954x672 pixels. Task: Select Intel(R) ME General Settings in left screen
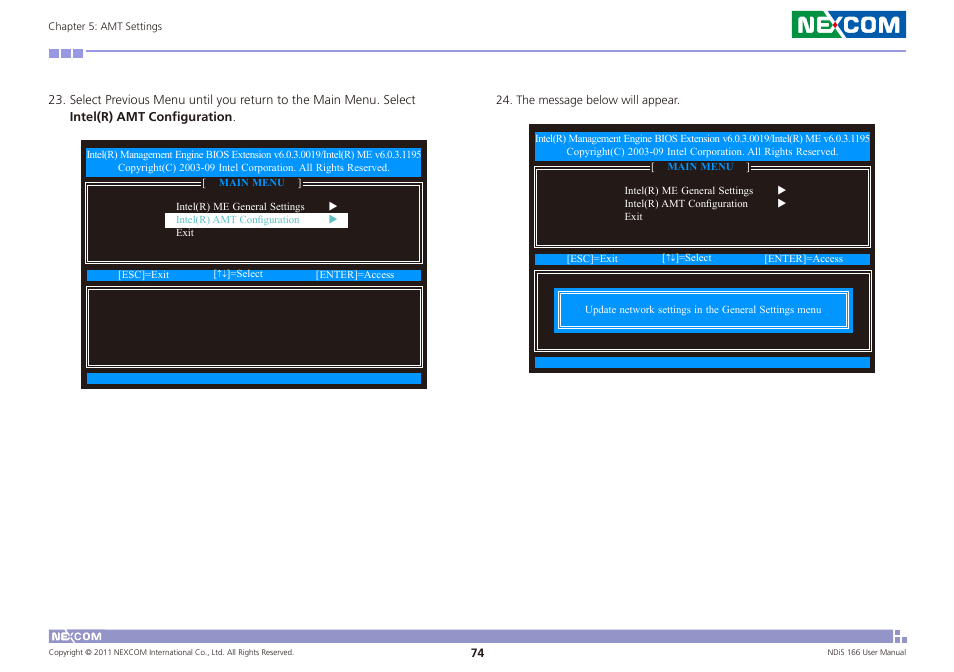pyautogui.click(x=240, y=207)
